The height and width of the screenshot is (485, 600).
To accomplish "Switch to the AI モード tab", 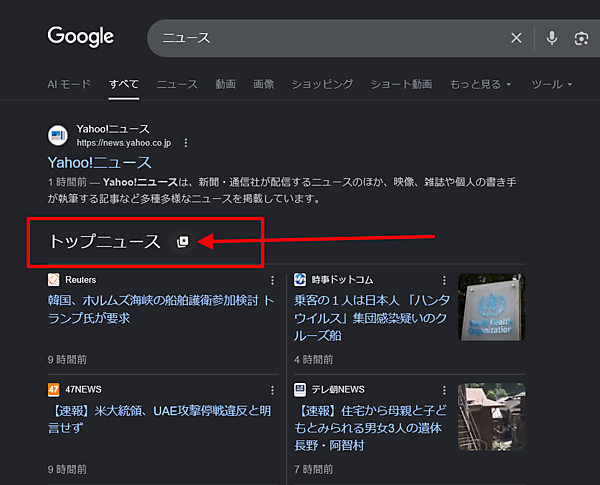I will coord(69,84).
